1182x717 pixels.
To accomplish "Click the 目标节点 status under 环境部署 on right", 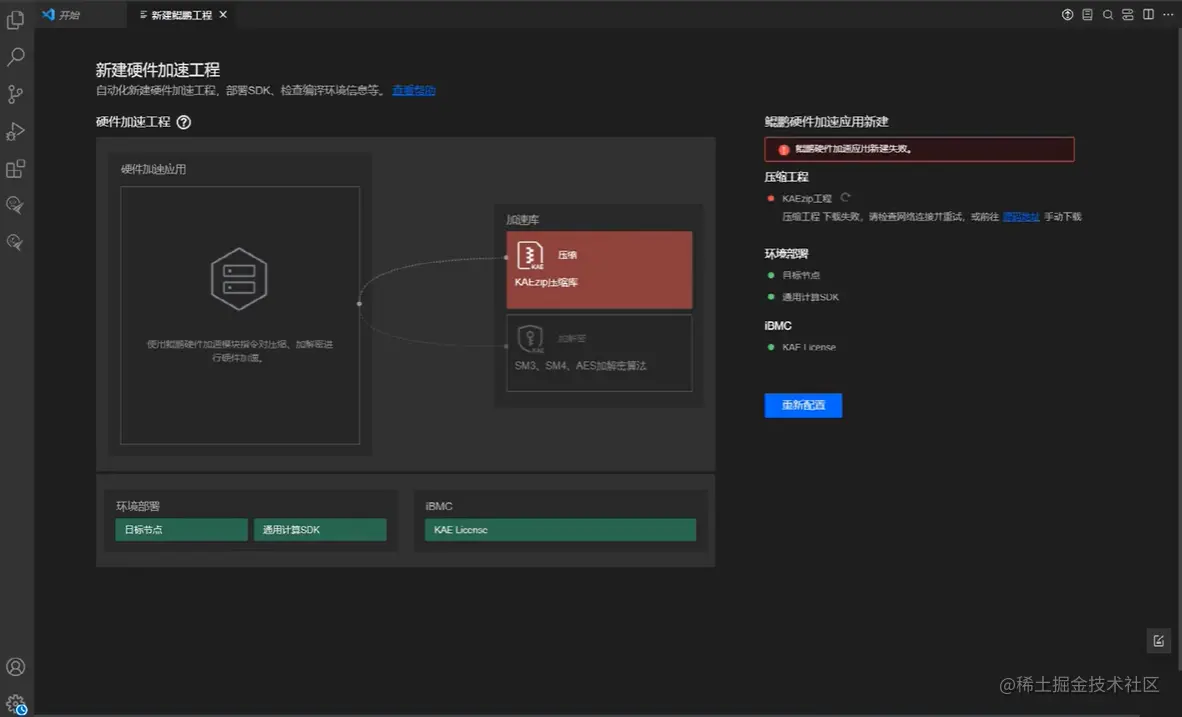I will (x=794, y=275).
